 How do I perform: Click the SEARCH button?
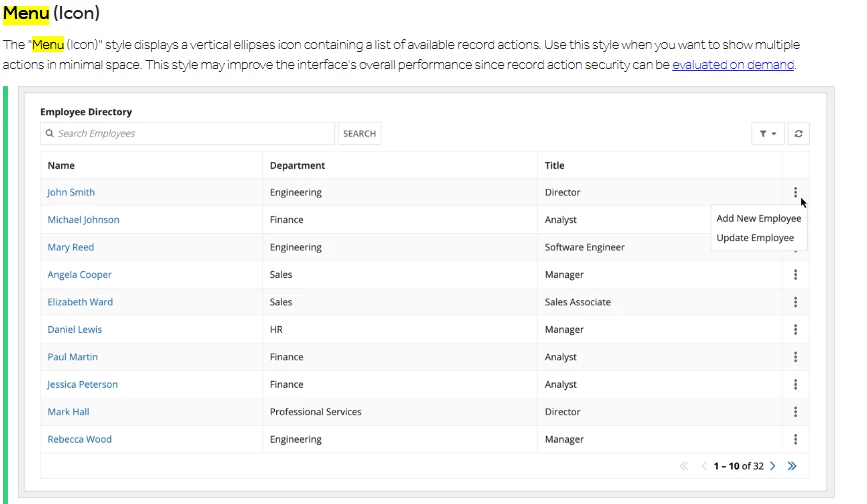pyautogui.click(x=359, y=134)
